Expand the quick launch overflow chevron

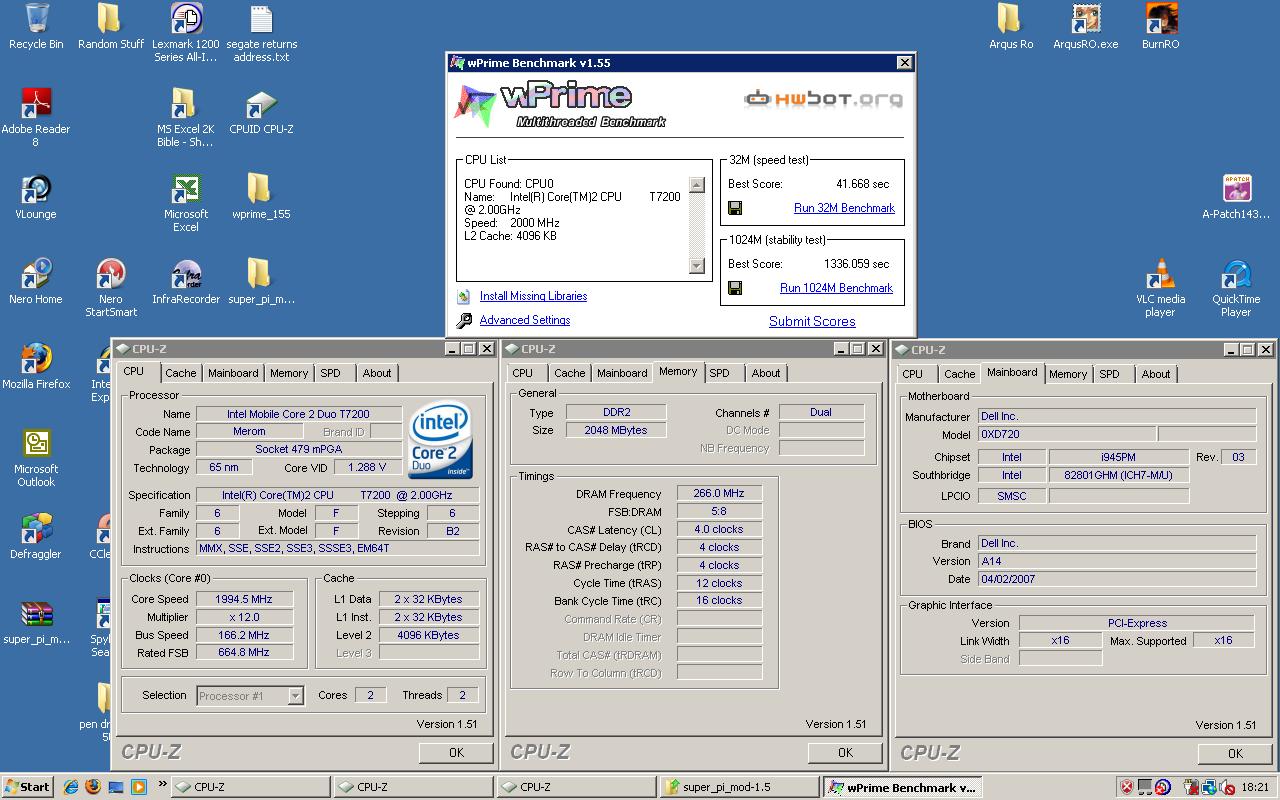pyautogui.click(x=162, y=787)
